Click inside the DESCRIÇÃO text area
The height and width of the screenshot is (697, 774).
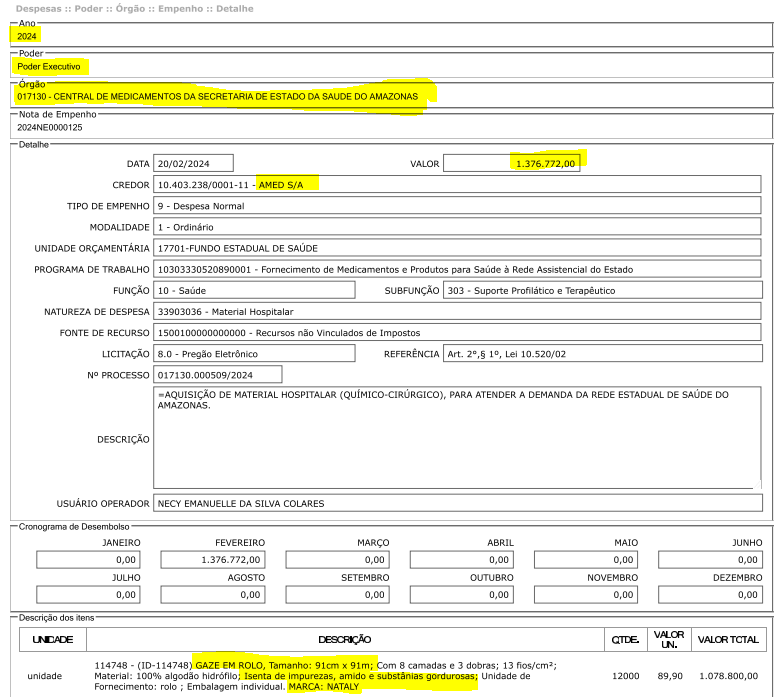(457, 438)
